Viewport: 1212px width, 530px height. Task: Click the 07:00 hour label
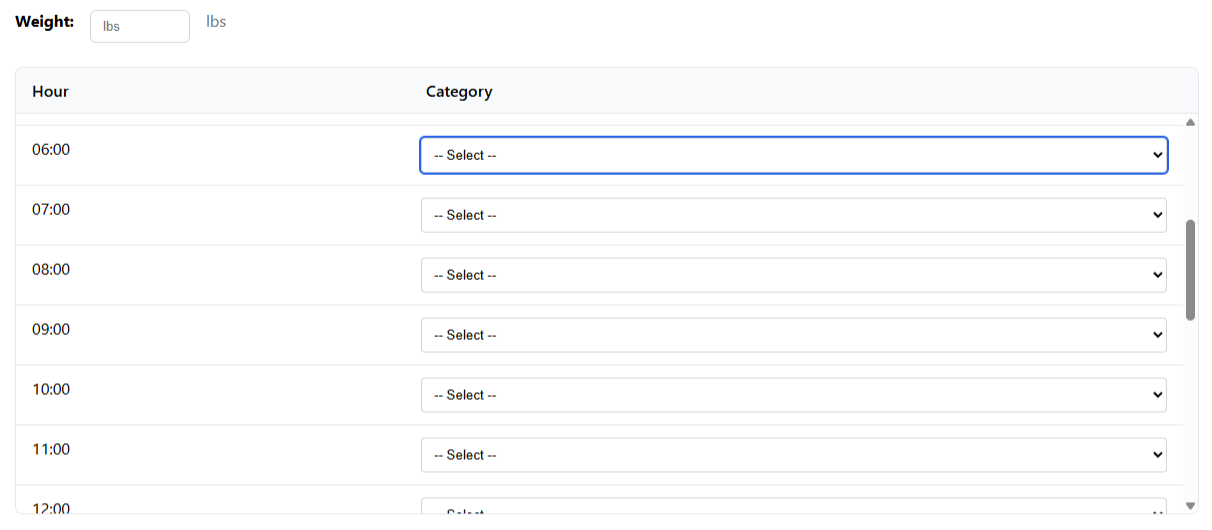(x=51, y=210)
